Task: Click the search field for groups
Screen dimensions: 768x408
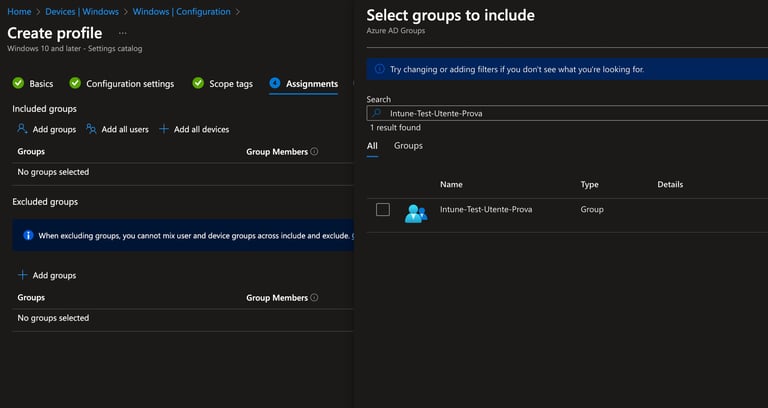Action: pos(567,113)
